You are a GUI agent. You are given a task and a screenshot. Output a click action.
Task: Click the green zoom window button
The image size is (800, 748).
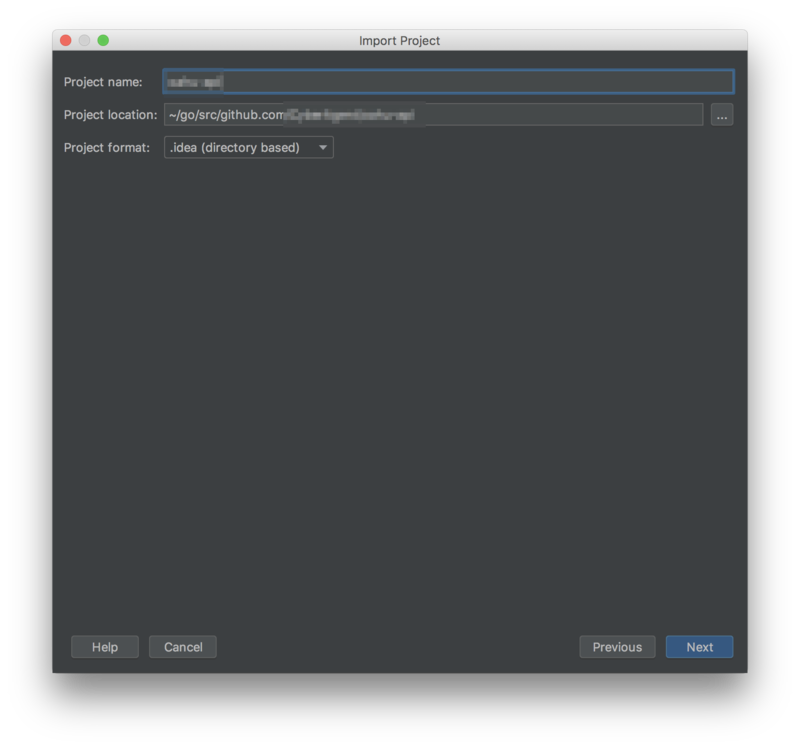tap(103, 40)
